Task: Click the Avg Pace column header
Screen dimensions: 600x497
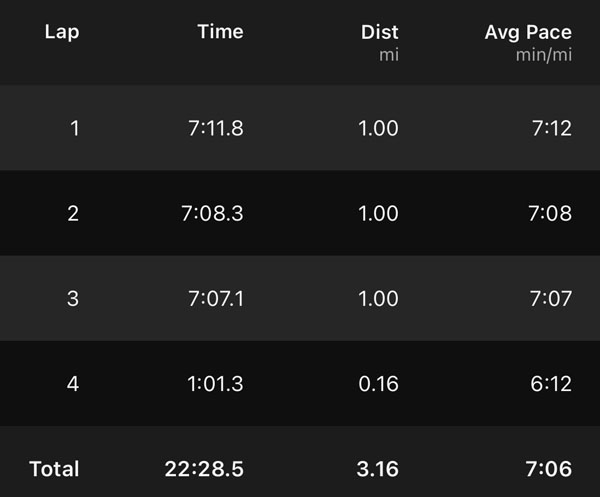Action: coord(528,32)
